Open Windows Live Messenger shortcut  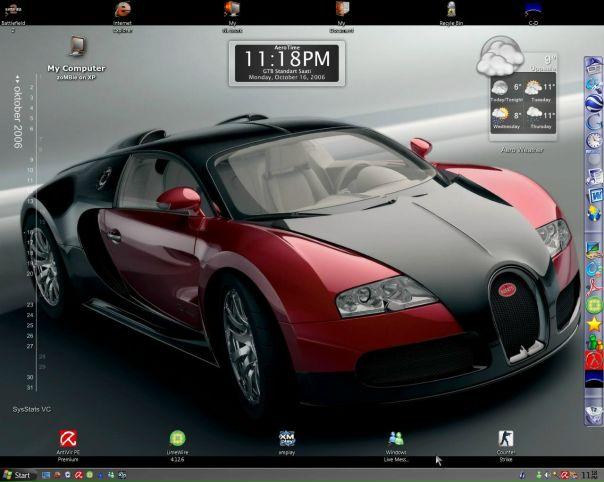(x=396, y=438)
